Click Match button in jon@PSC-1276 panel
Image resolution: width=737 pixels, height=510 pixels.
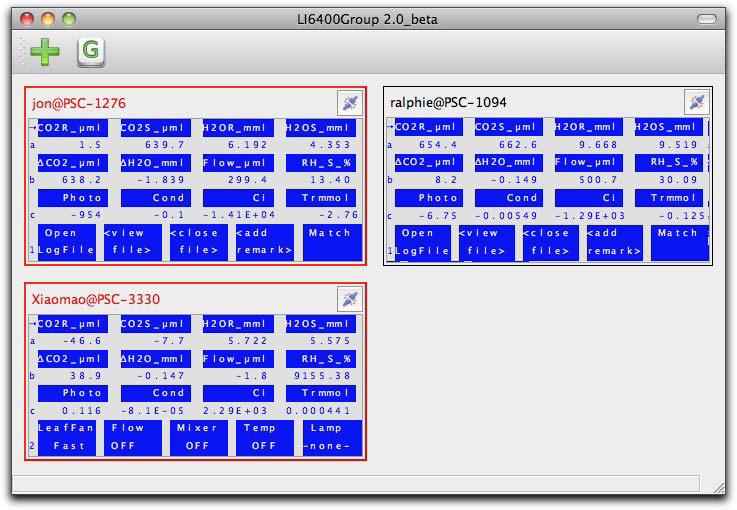tap(332, 242)
